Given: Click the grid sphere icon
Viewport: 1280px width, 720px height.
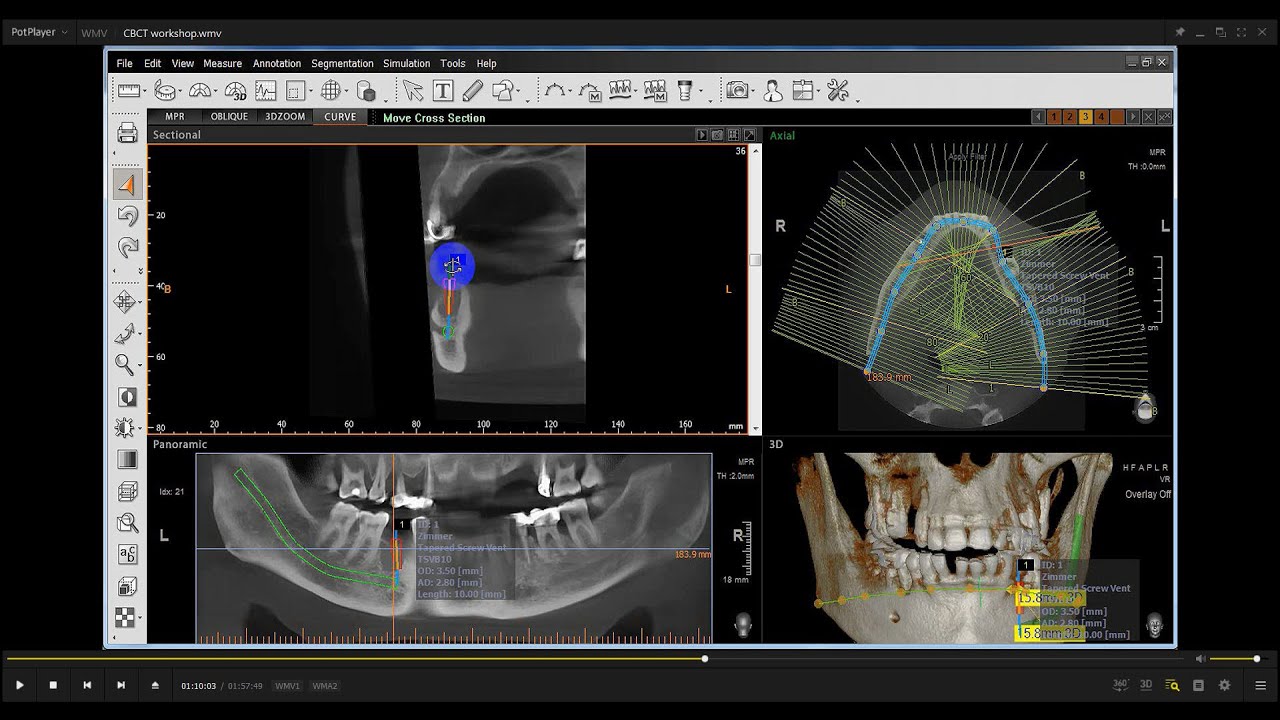Looking at the screenshot, I should [330, 91].
